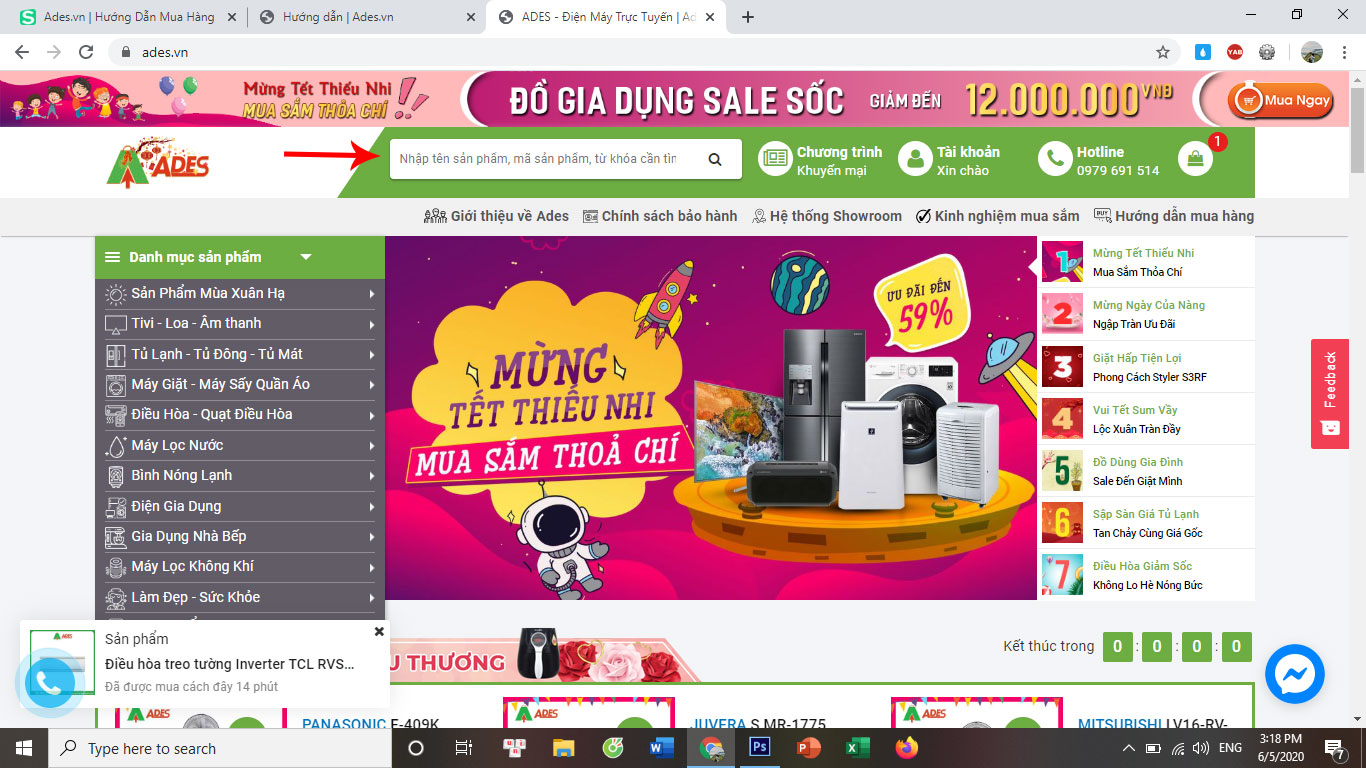Open File Explorer from the taskbar
The height and width of the screenshot is (768, 1366).
pos(565,748)
